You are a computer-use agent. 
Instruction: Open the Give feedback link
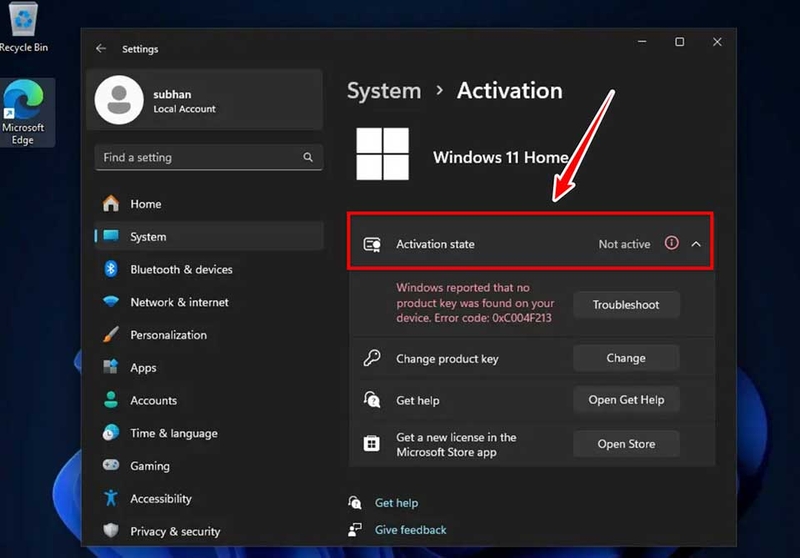coord(411,529)
